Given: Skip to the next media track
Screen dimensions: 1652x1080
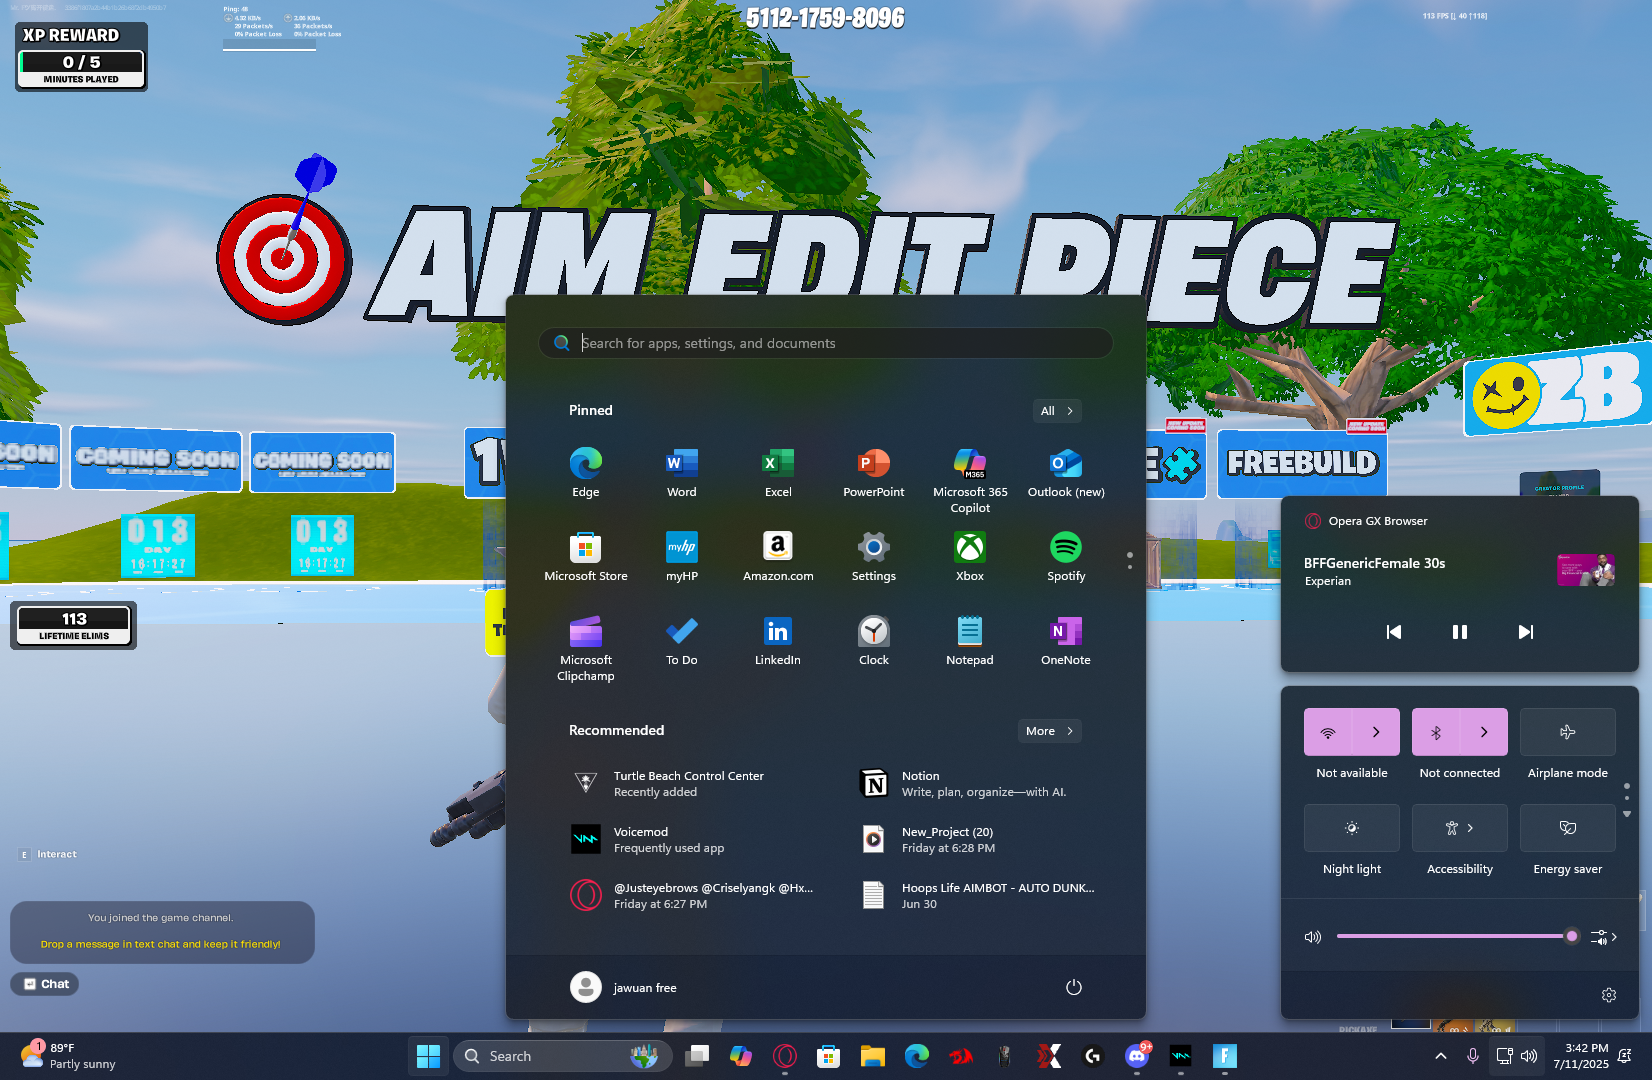Looking at the screenshot, I should click(x=1526, y=632).
